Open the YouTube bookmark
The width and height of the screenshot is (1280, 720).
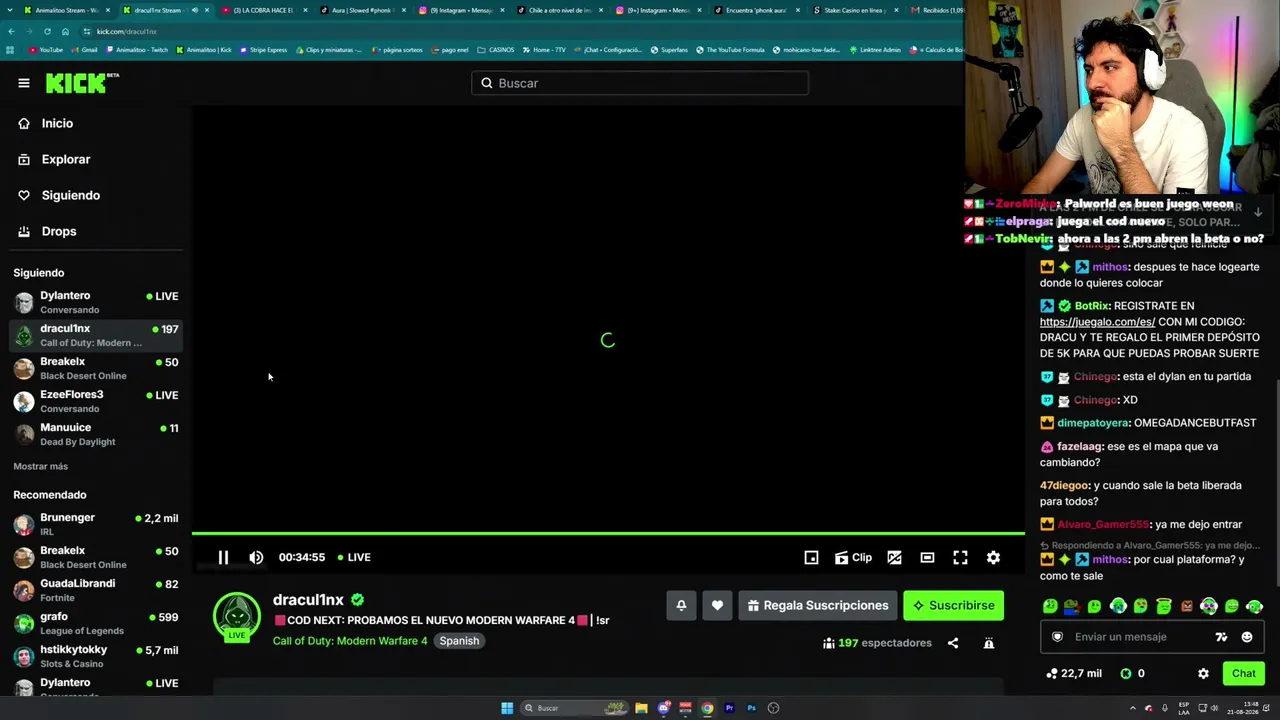46,49
